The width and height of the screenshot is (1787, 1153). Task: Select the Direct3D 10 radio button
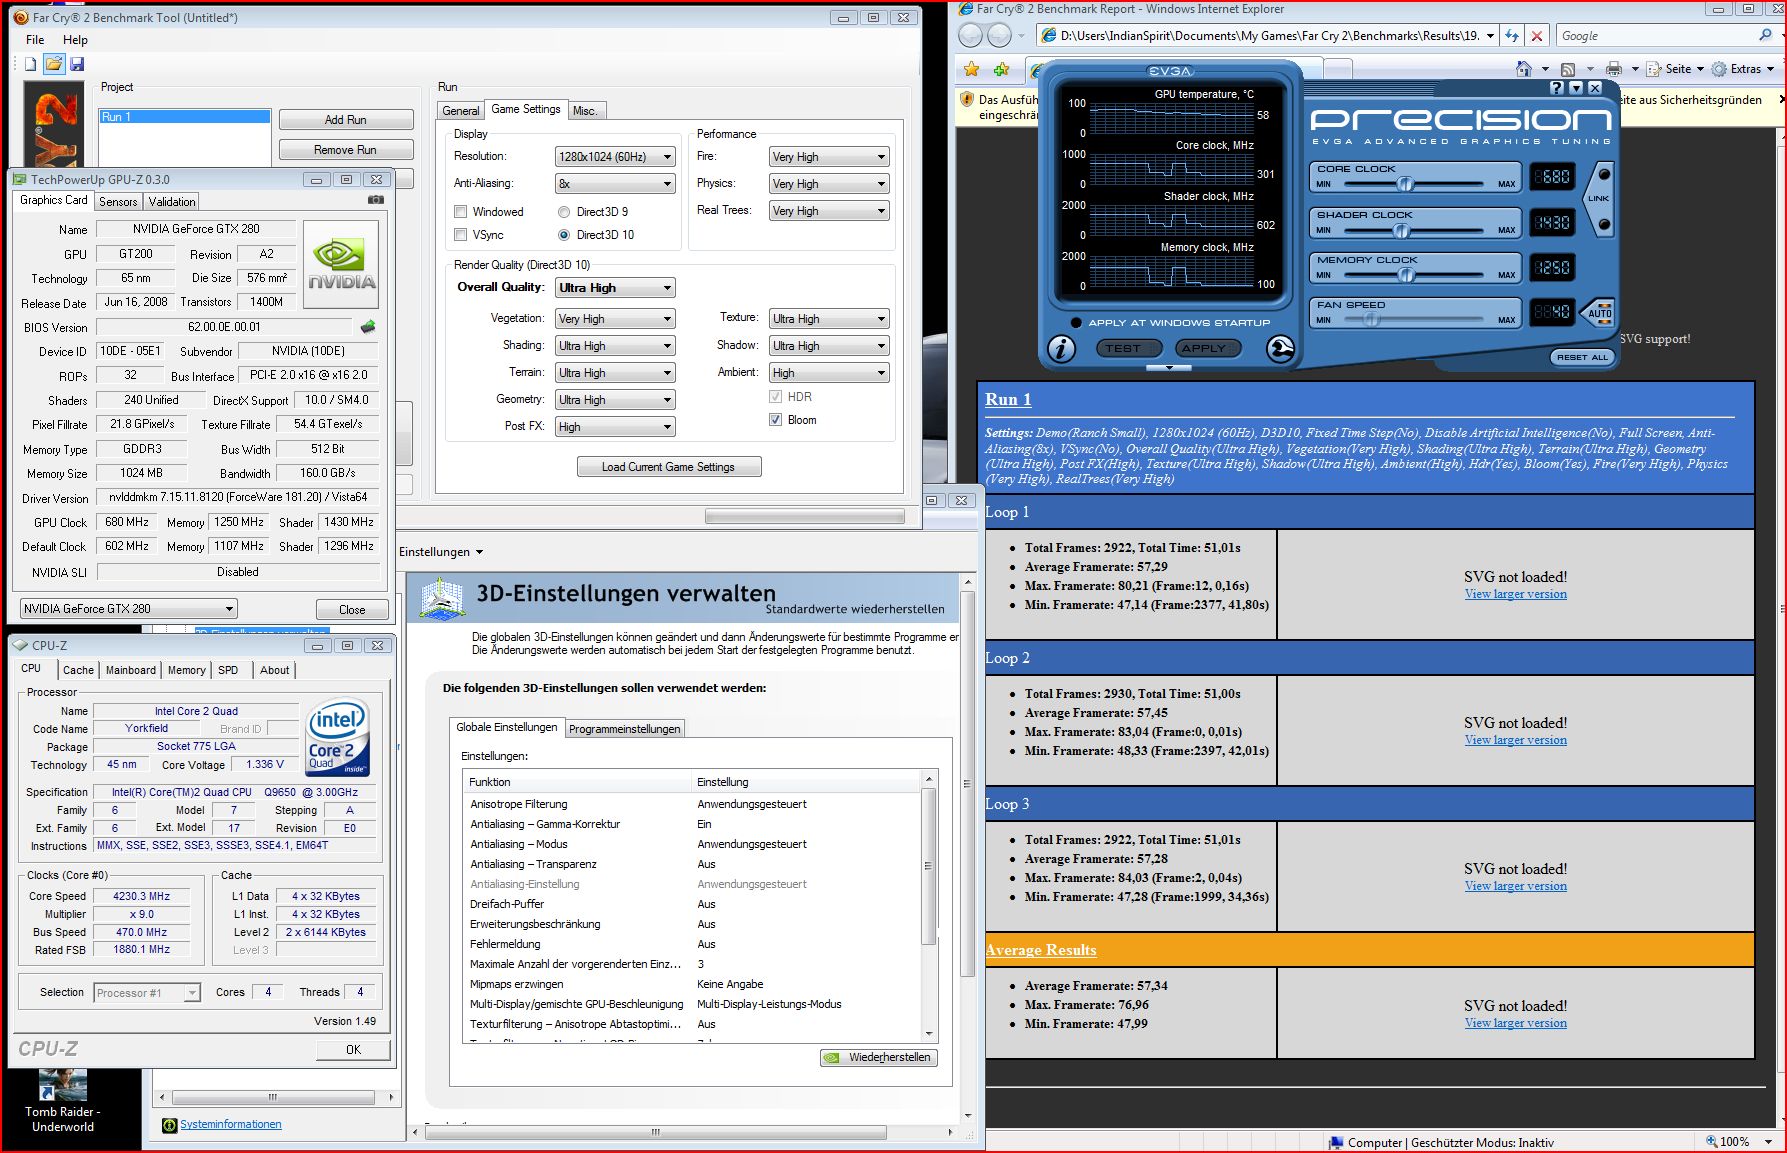click(x=564, y=235)
